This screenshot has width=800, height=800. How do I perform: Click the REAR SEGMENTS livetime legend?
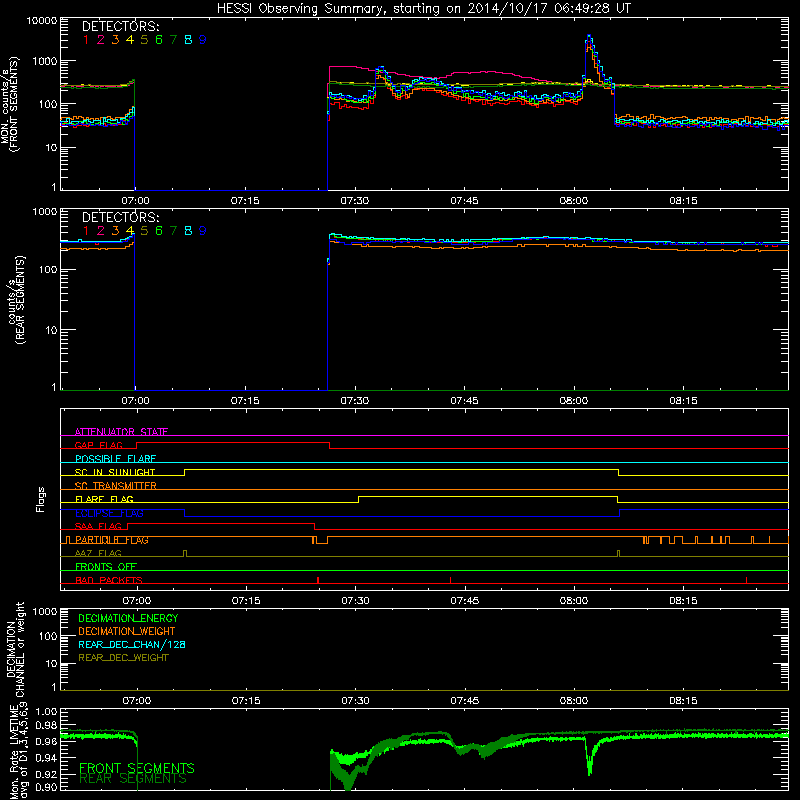(133, 779)
